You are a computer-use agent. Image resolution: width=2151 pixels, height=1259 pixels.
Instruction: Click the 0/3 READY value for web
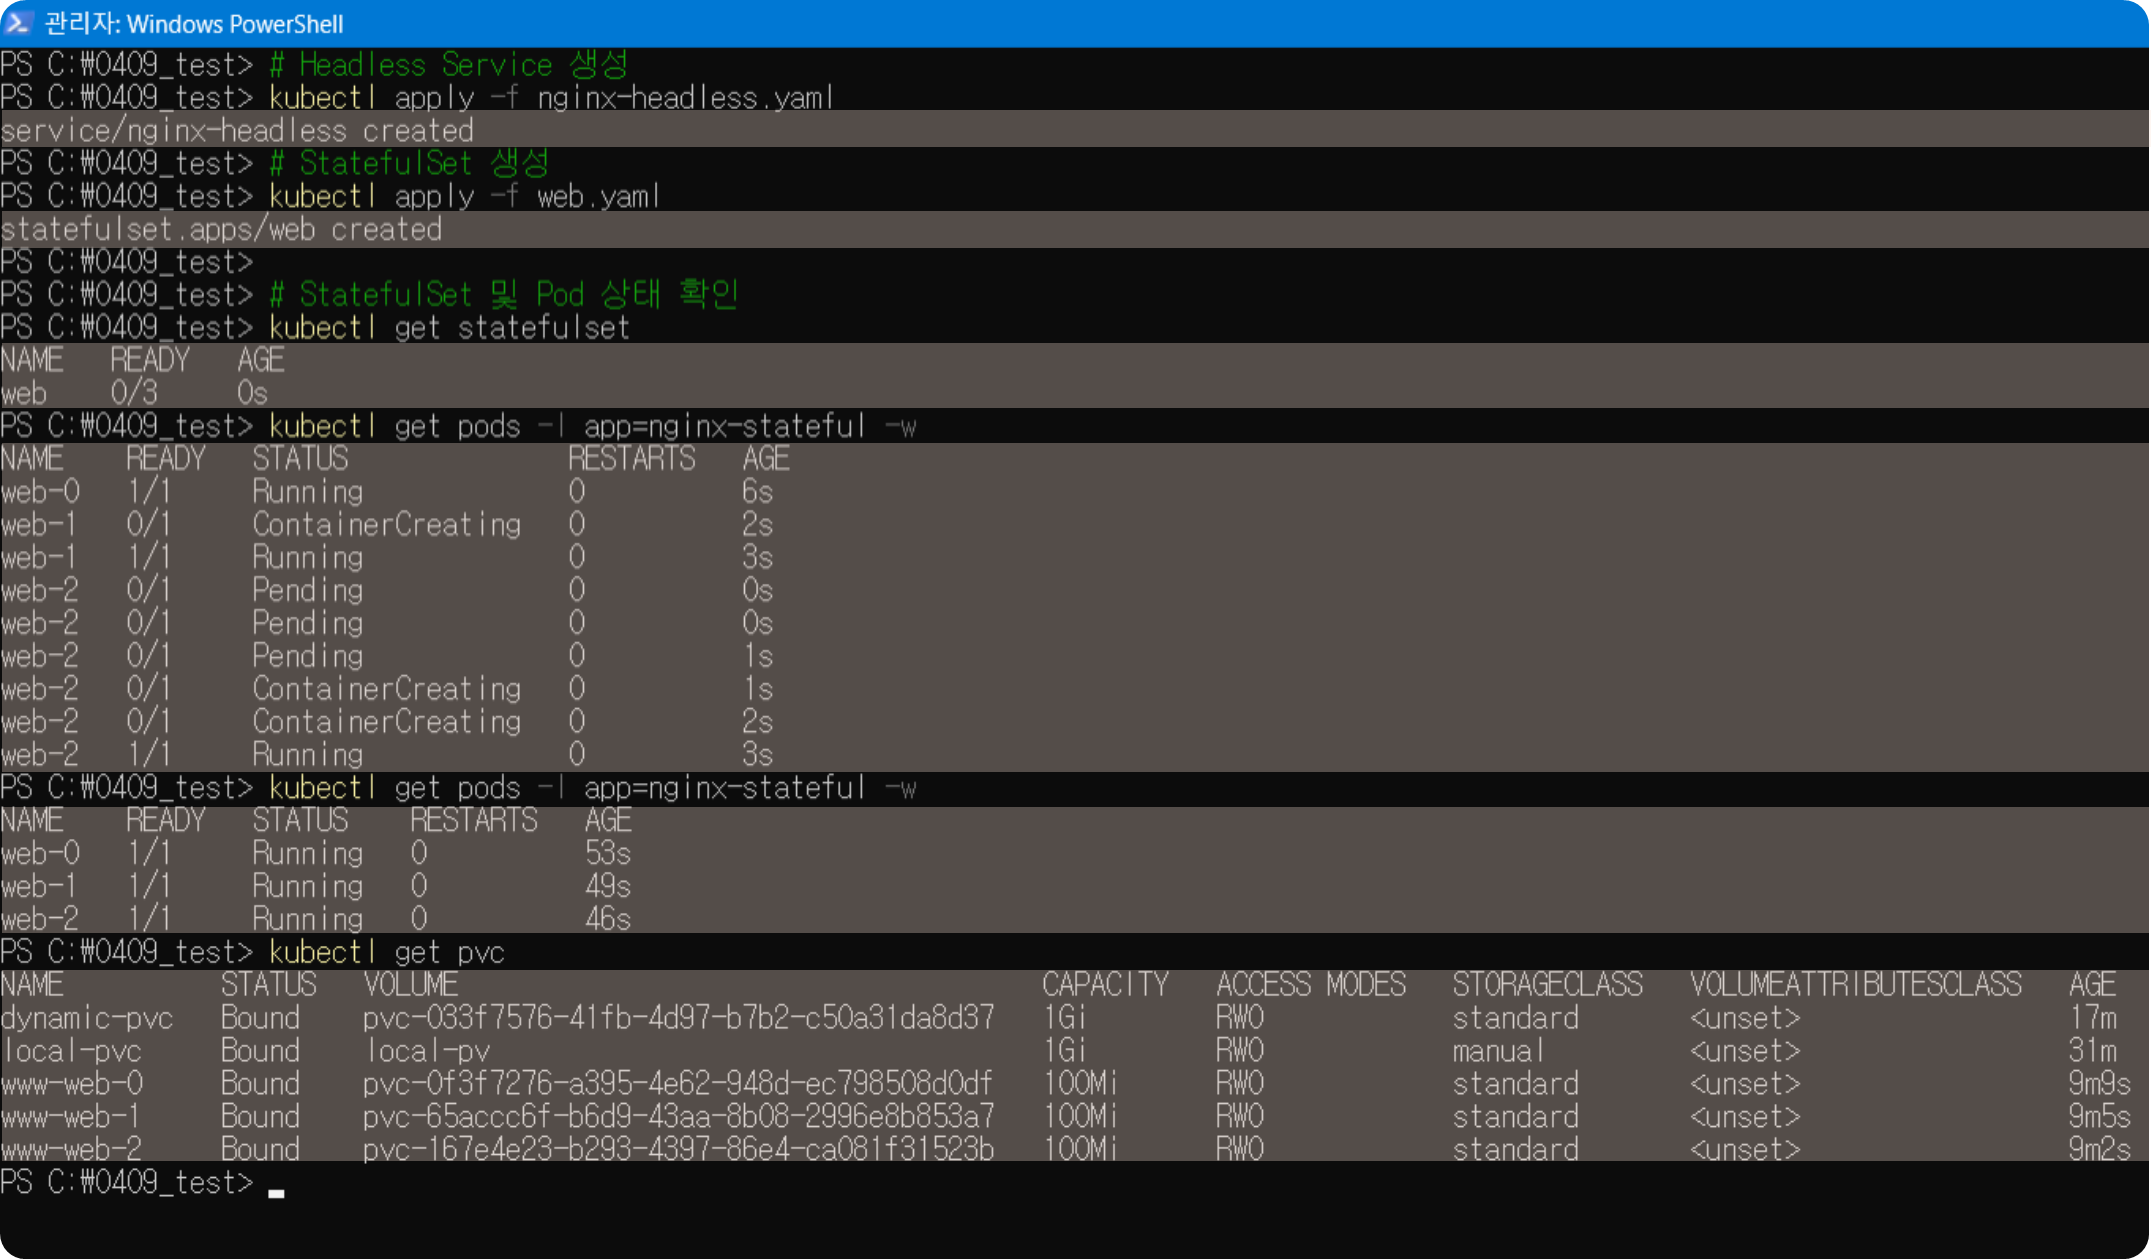pyautogui.click(x=134, y=393)
